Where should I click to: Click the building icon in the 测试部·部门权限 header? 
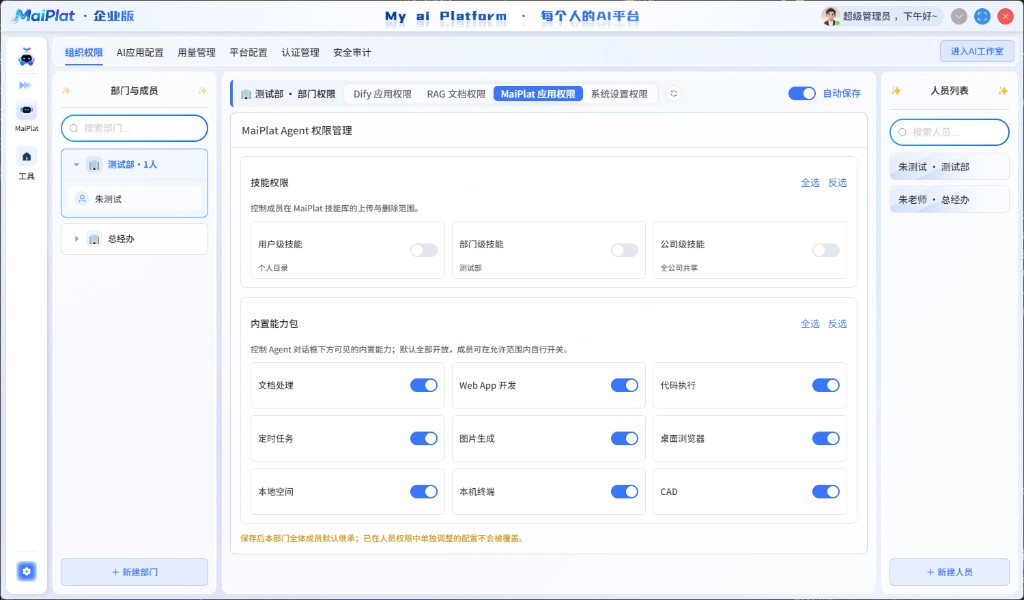pyautogui.click(x=246, y=94)
